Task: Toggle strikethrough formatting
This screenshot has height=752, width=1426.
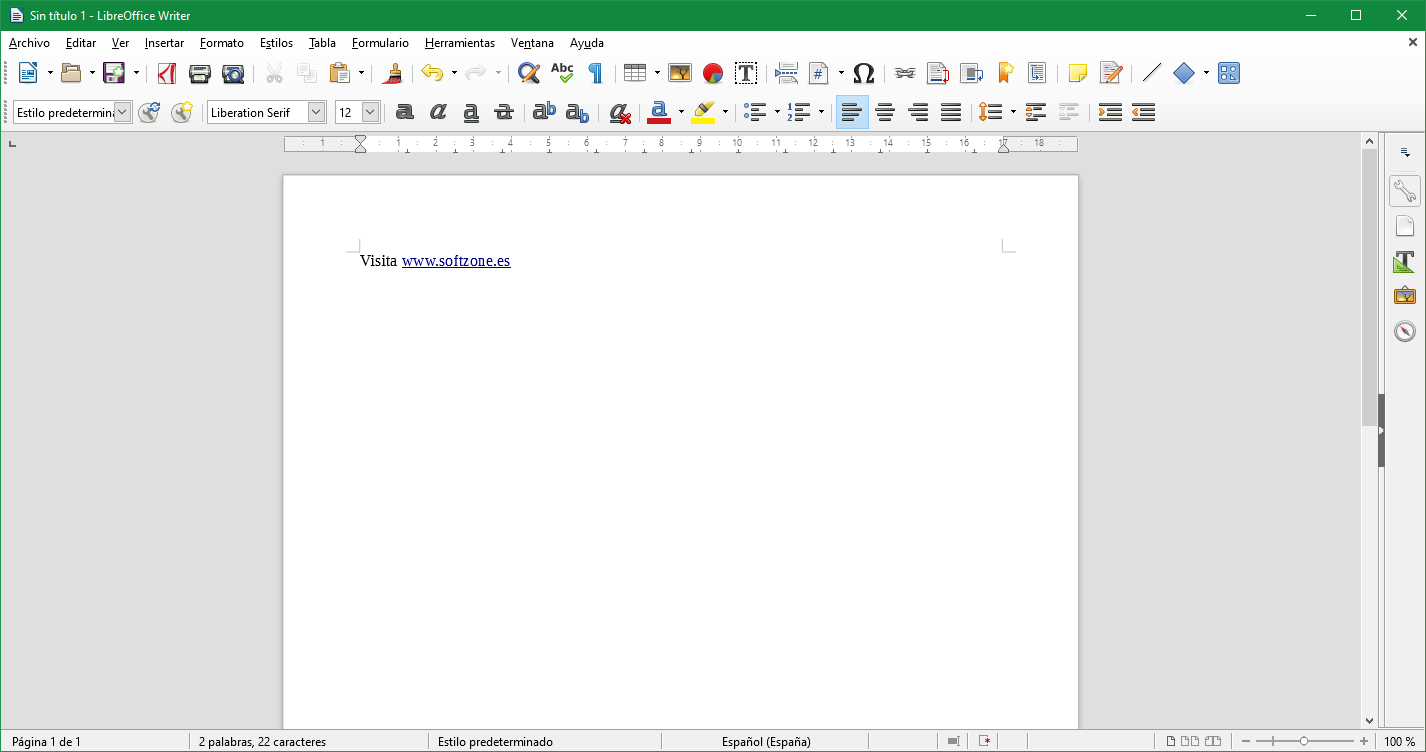Action: coord(504,113)
